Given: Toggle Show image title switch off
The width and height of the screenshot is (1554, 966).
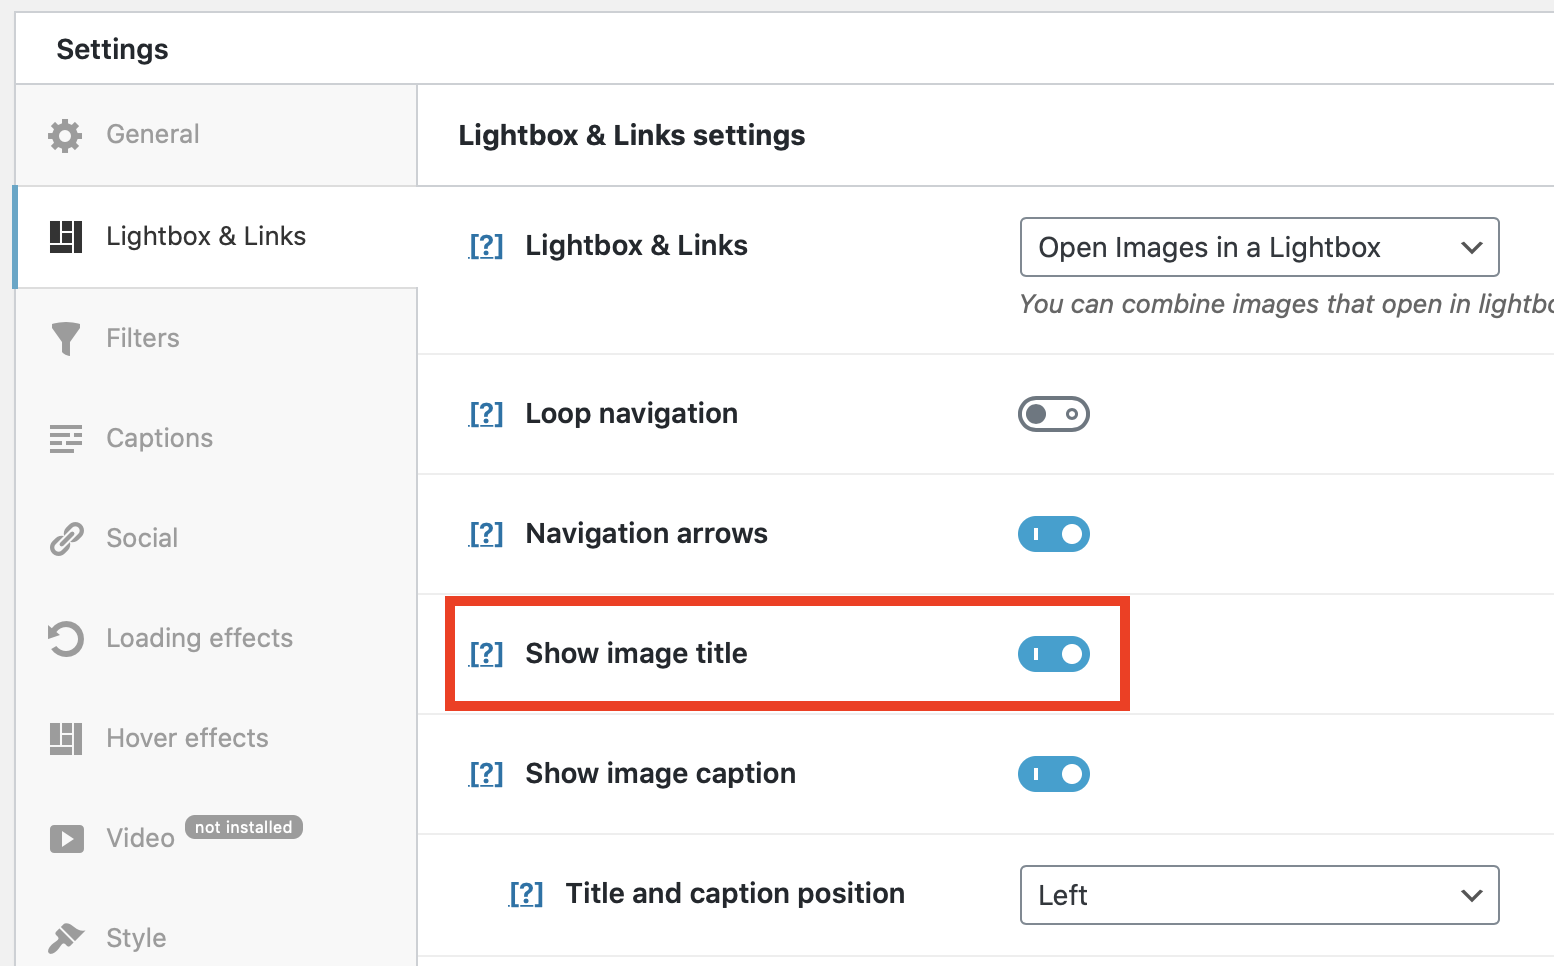Looking at the screenshot, I should click(x=1054, y=654).
